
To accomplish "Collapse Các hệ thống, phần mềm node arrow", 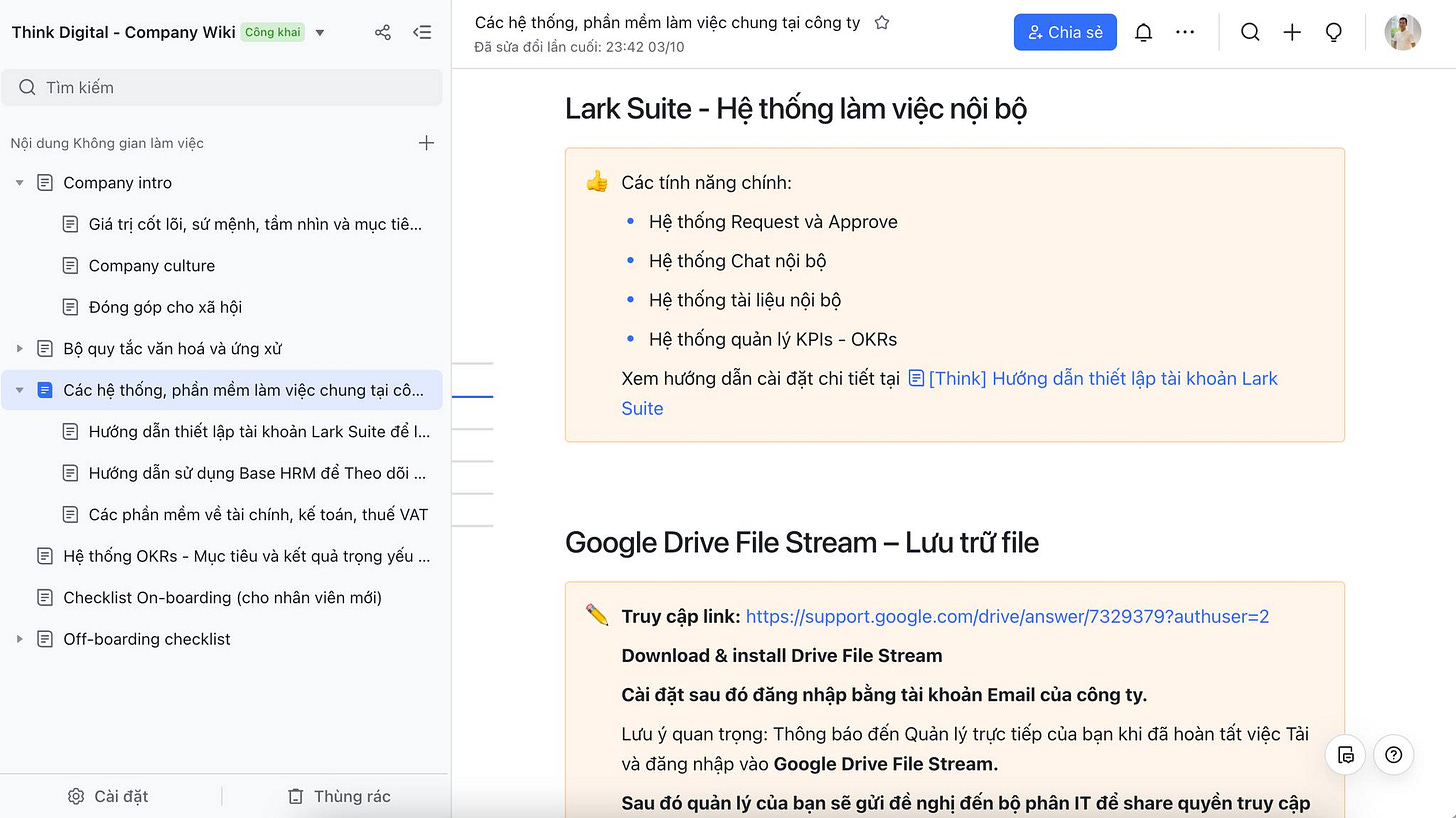I will (19, 390).
